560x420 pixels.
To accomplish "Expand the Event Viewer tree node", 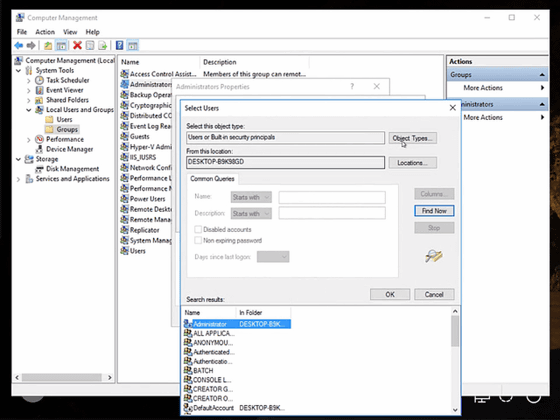I will (29, 90).
